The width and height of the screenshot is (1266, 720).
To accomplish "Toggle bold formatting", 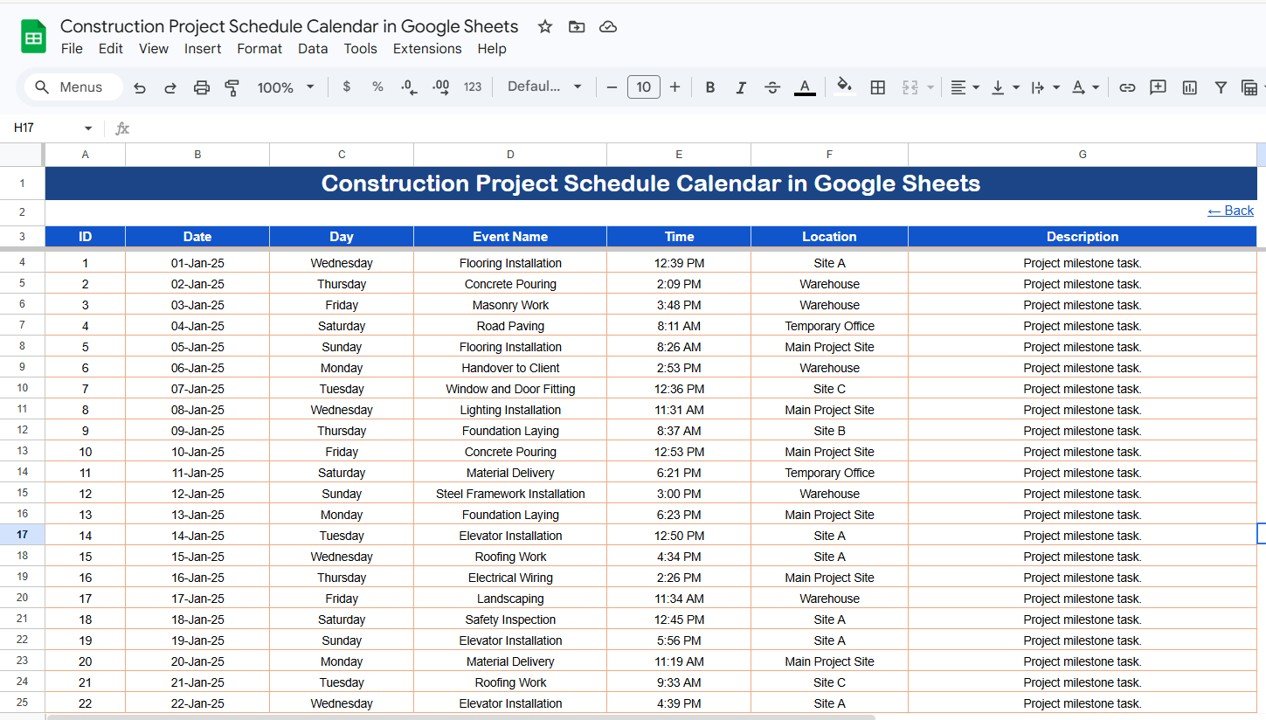I will [x=710, y=87].
